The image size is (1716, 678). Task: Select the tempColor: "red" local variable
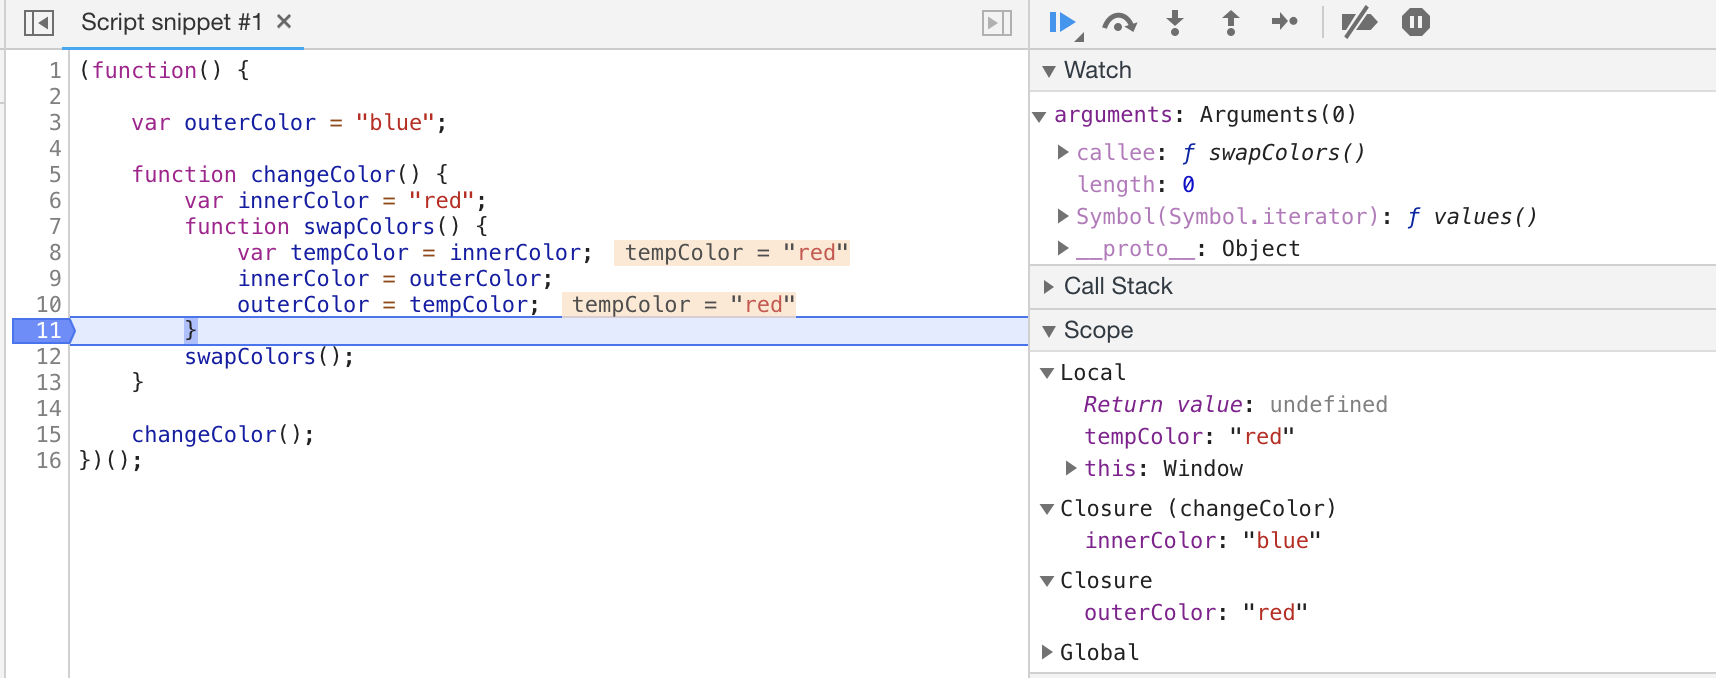[x=1190, y=436]
